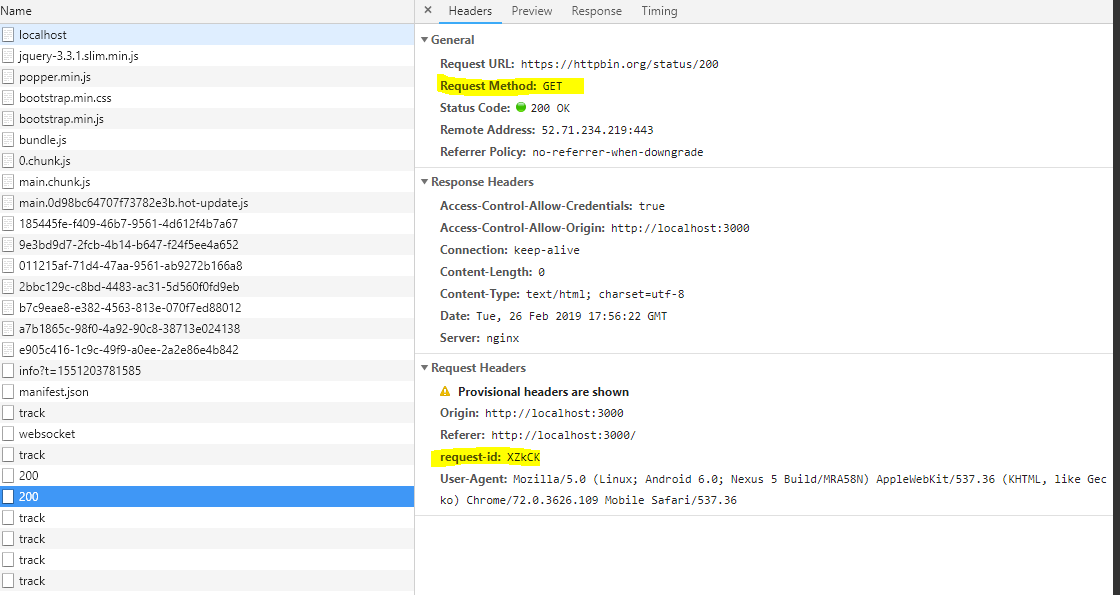Select the Response tab

596,11
